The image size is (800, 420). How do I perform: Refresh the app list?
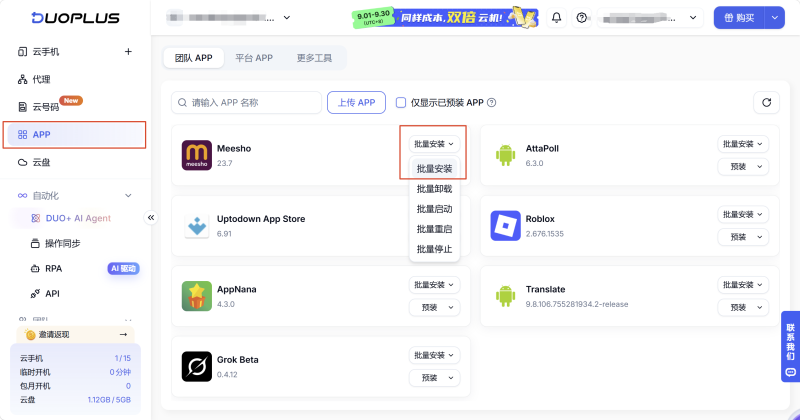766,103
